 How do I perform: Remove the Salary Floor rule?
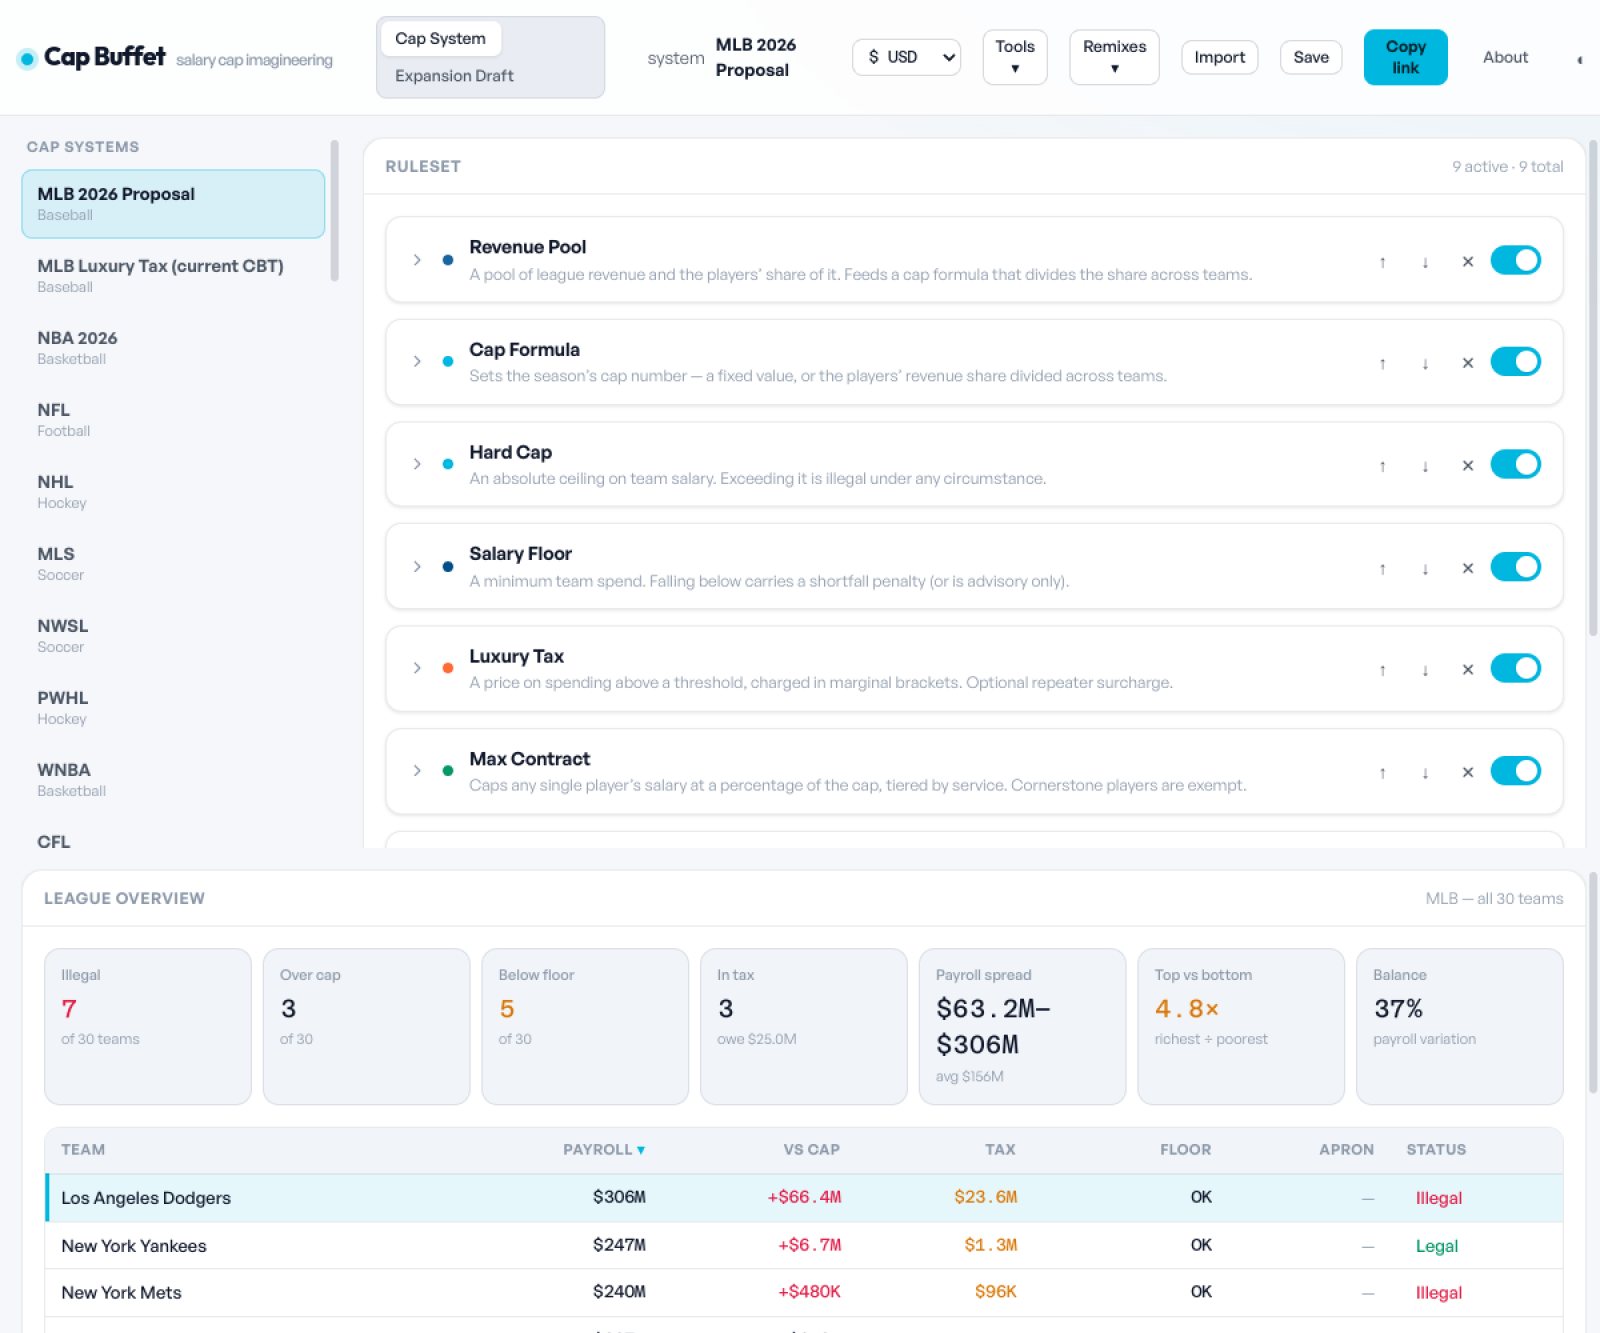(1468, 569)
